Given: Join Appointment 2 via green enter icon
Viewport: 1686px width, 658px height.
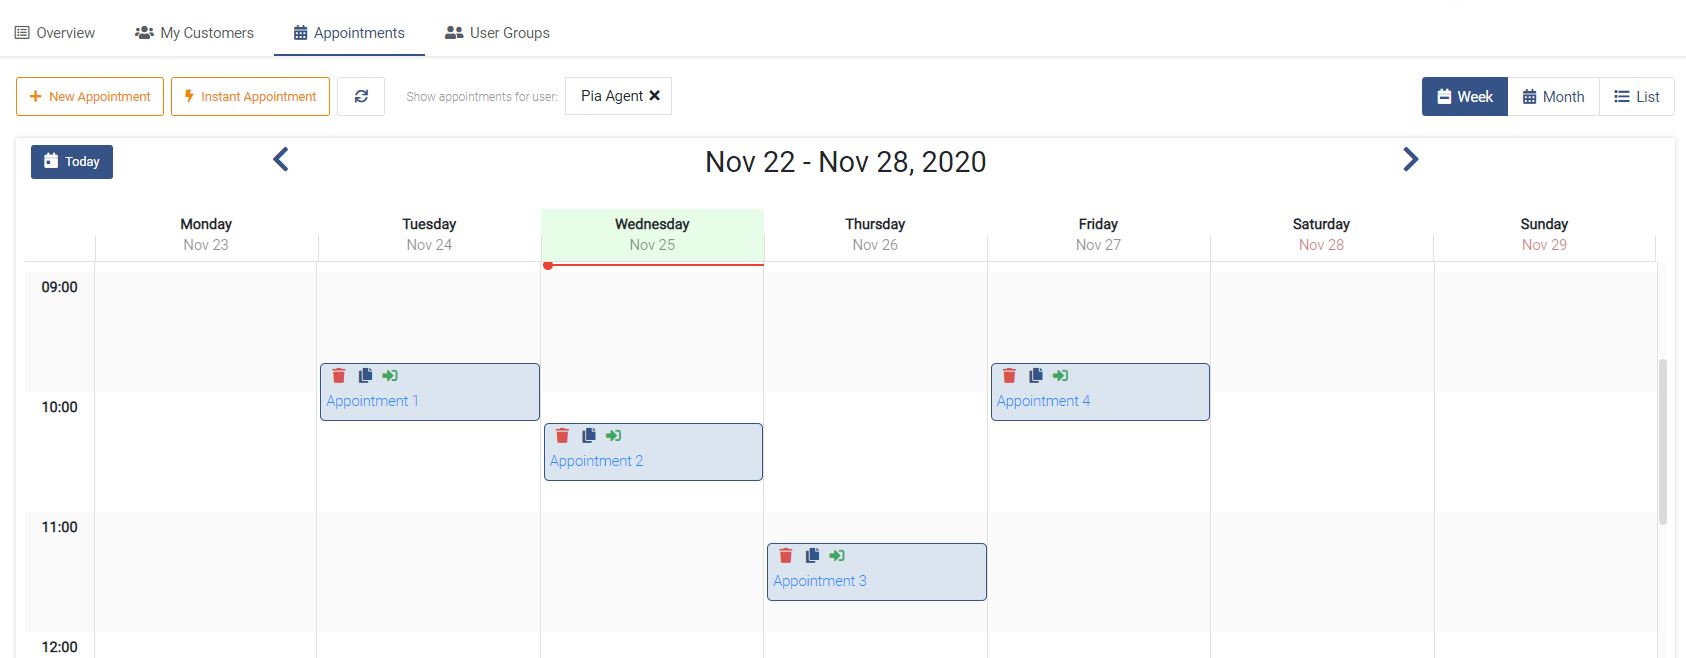Looking at the screenshot, I should (x=614, y=436).
